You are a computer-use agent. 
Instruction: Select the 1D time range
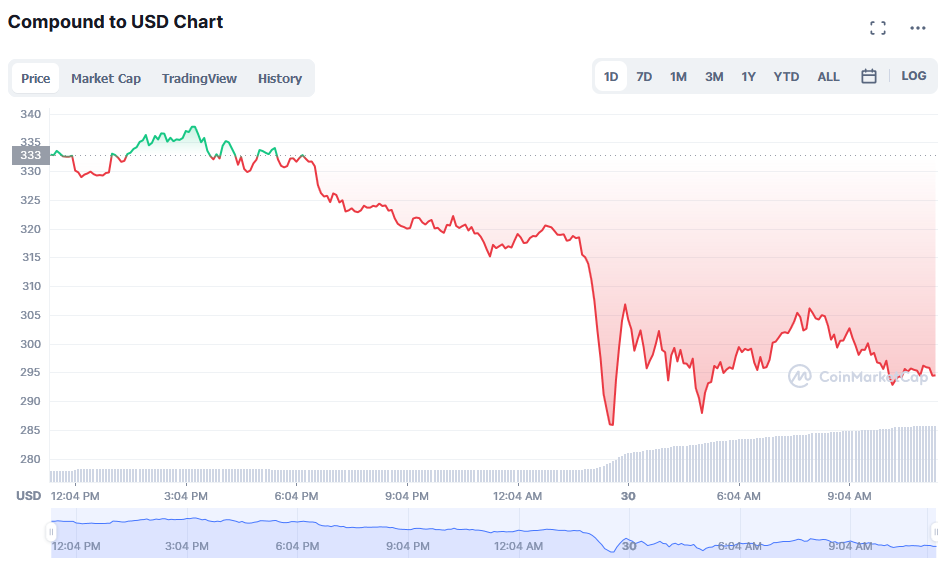[611, 76]
